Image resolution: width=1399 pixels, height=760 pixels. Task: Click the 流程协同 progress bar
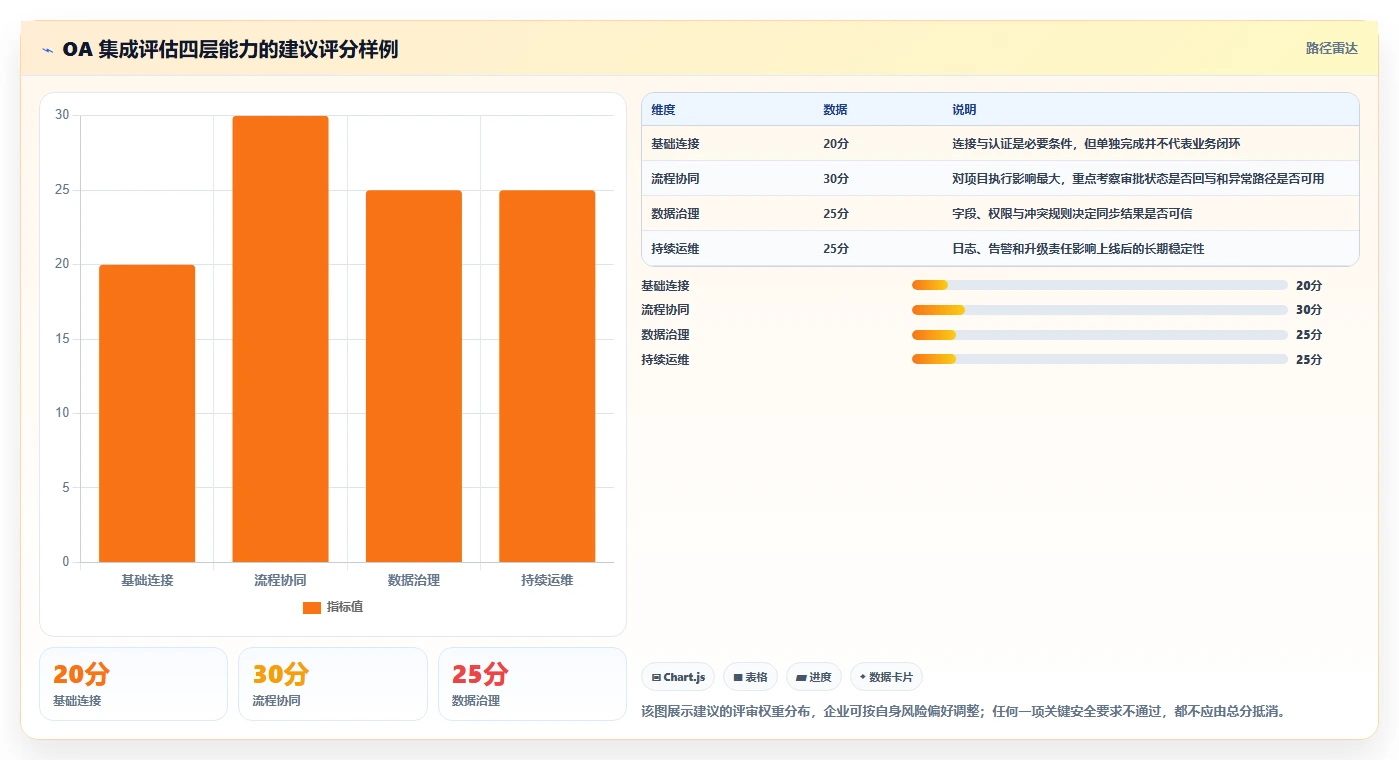(1099, 310)
